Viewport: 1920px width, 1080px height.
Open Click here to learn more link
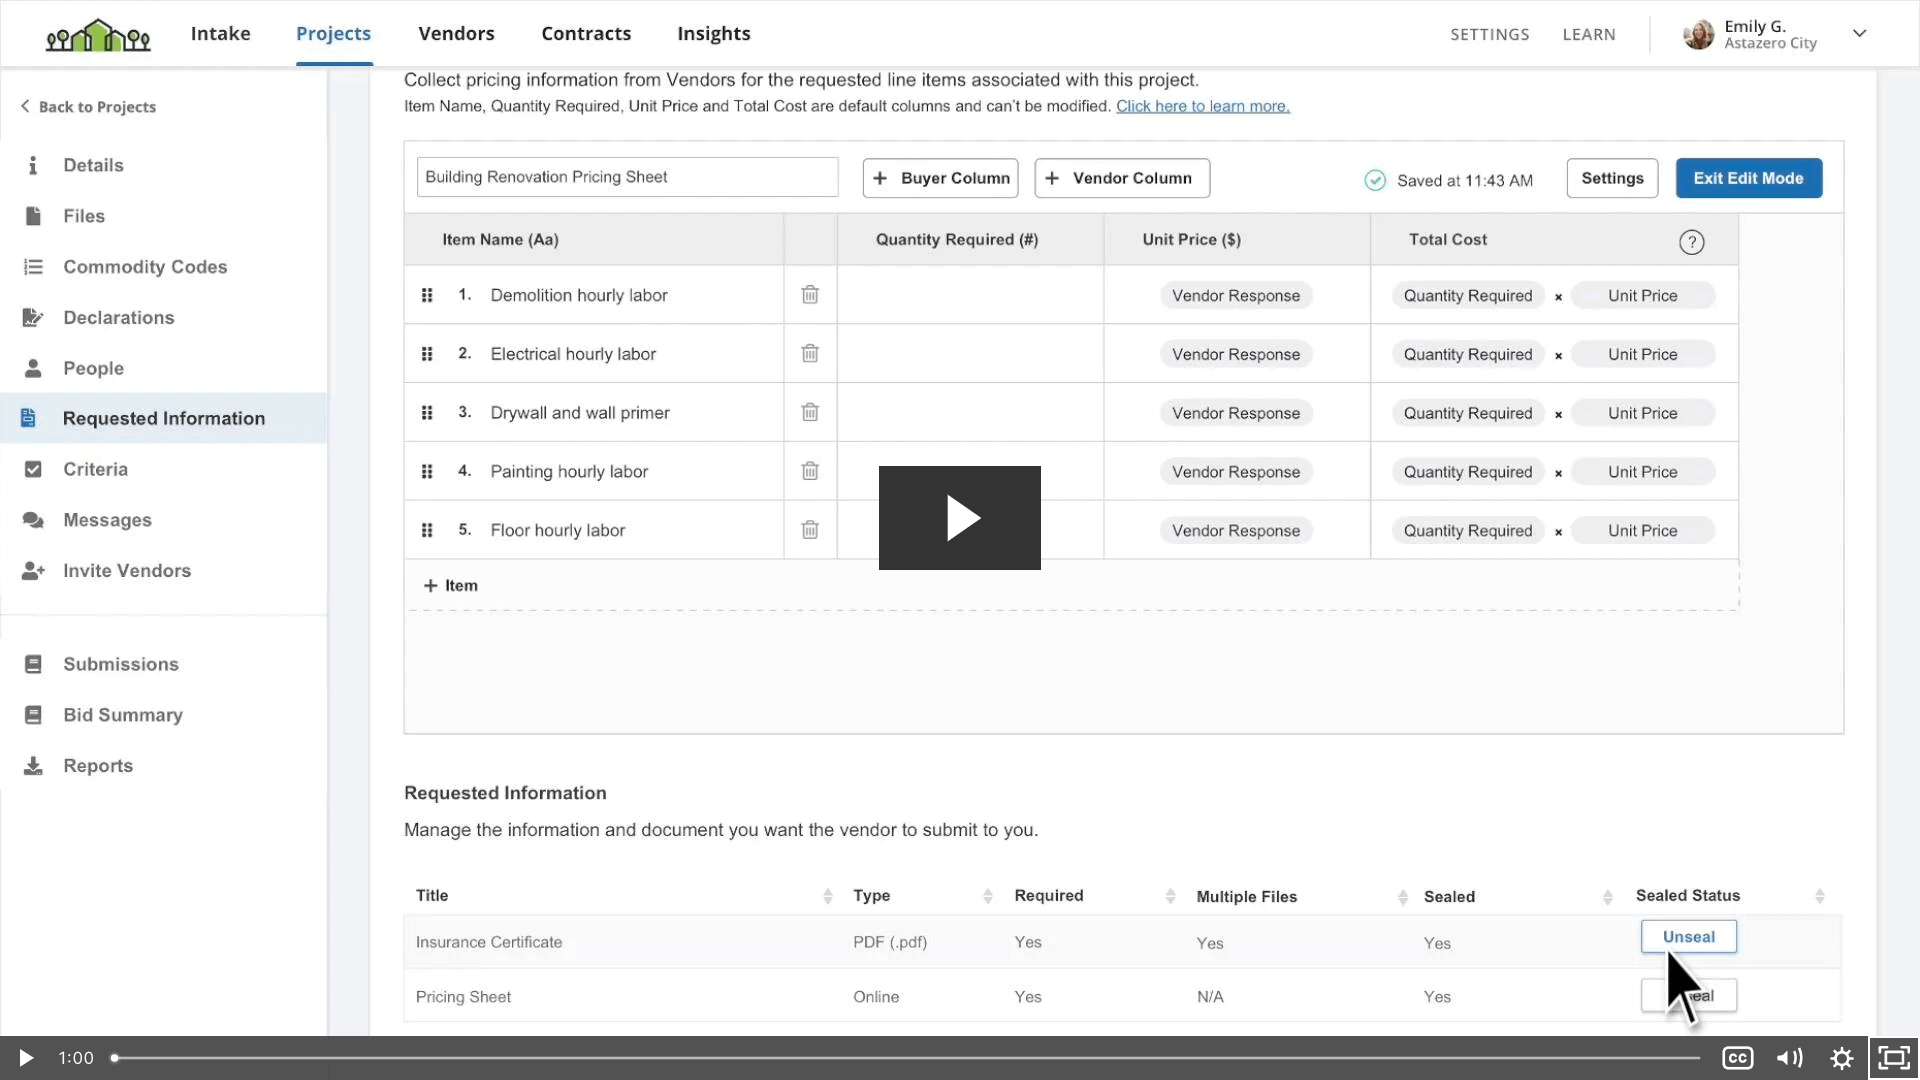(1202, 106)
